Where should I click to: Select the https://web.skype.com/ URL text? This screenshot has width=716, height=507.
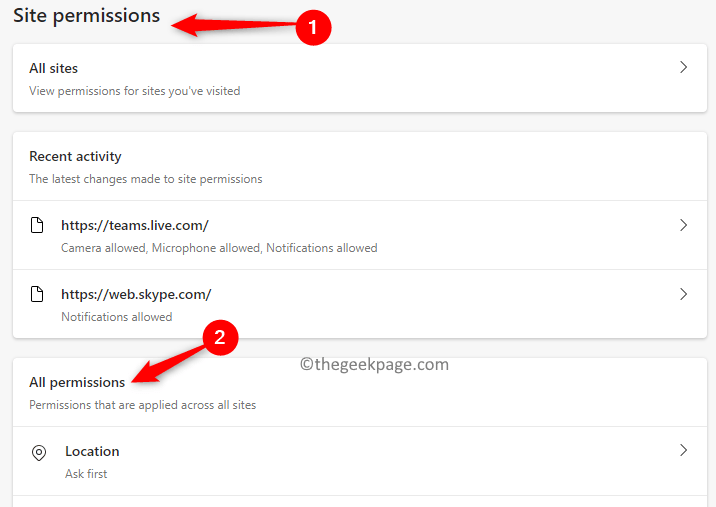[136, 295]
